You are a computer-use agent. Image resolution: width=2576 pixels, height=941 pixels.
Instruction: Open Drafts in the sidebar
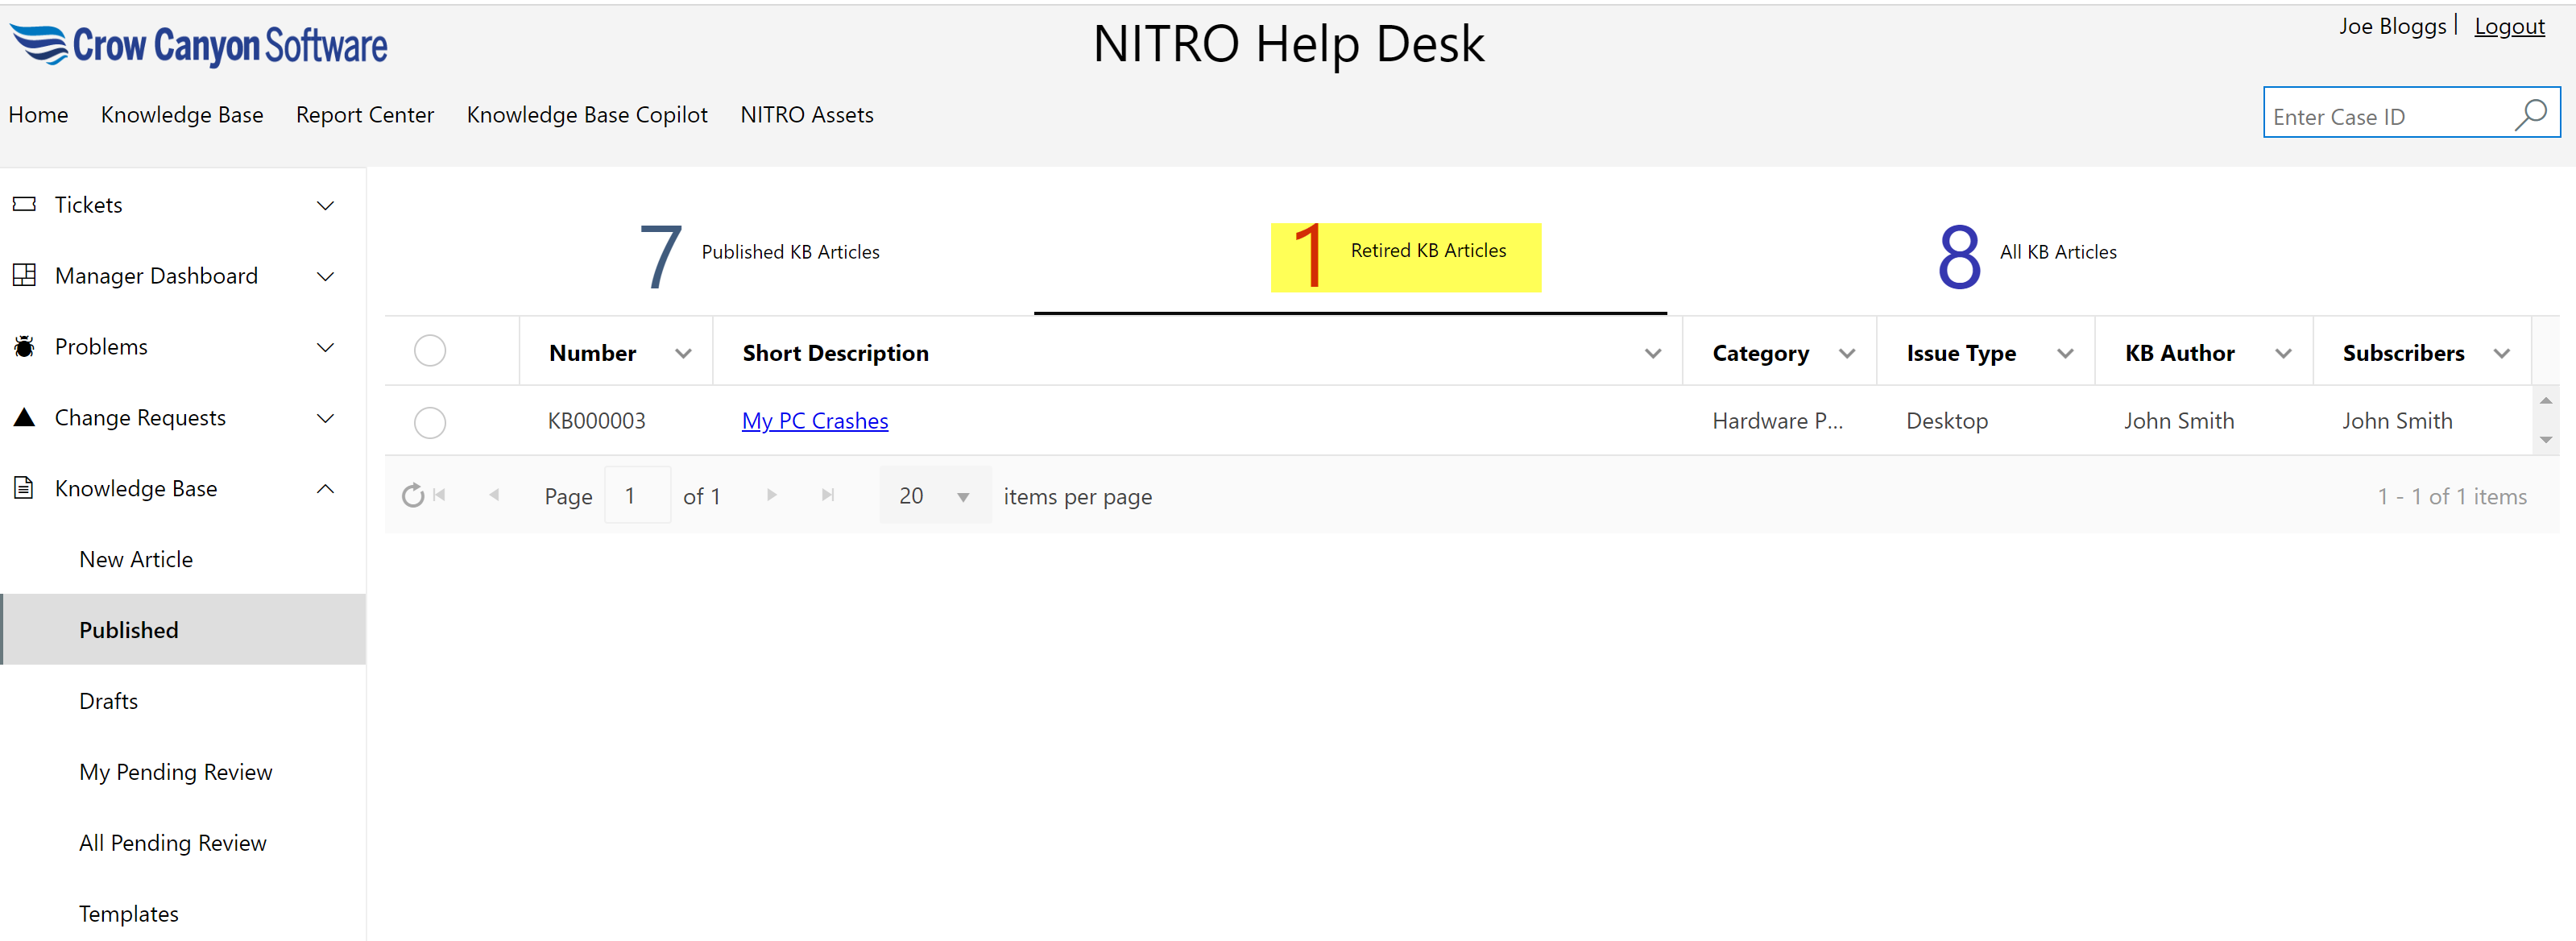pyautogui.click(x=109, y=701)
